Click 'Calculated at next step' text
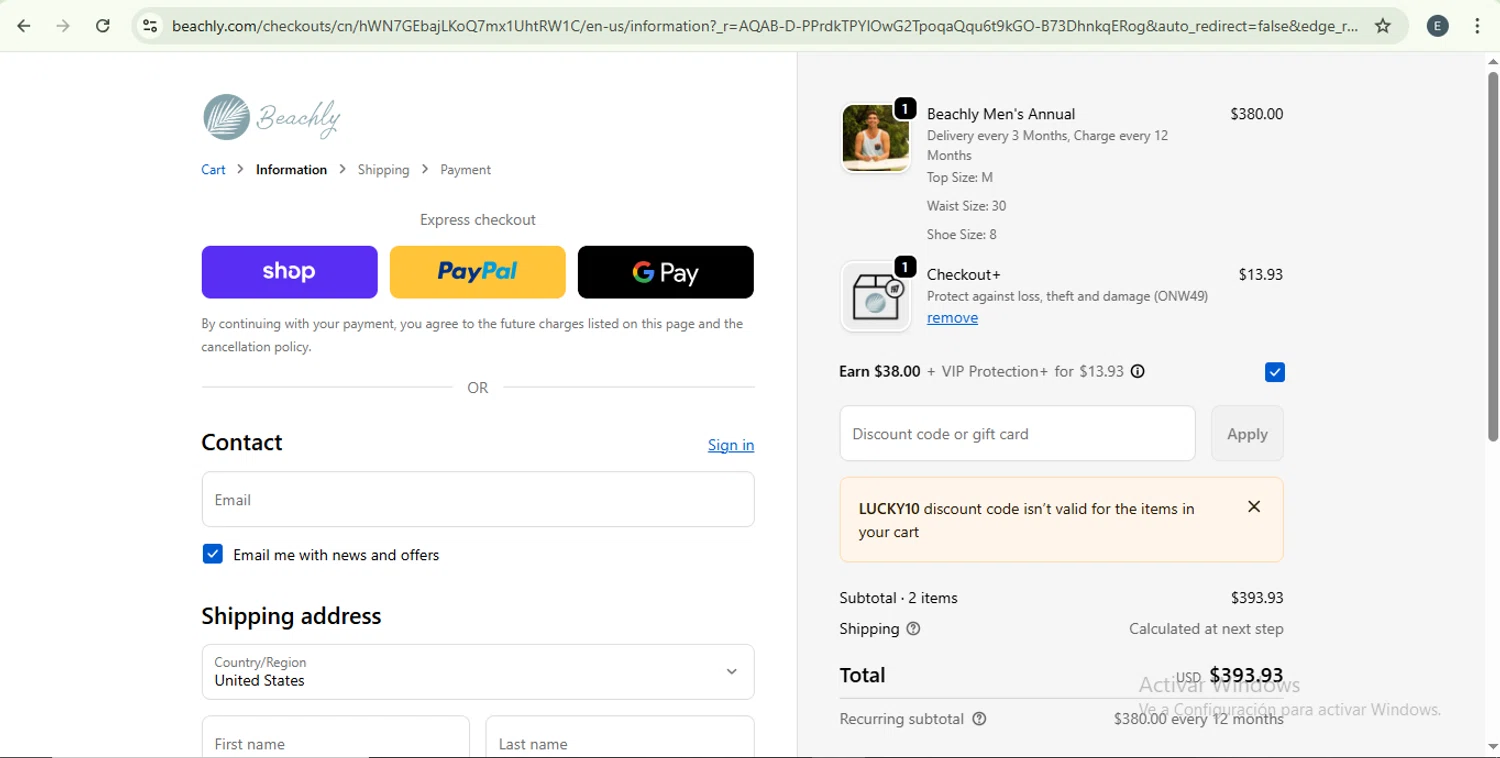The width and height of the screenshot is (1500, 758). point(1206,629)
